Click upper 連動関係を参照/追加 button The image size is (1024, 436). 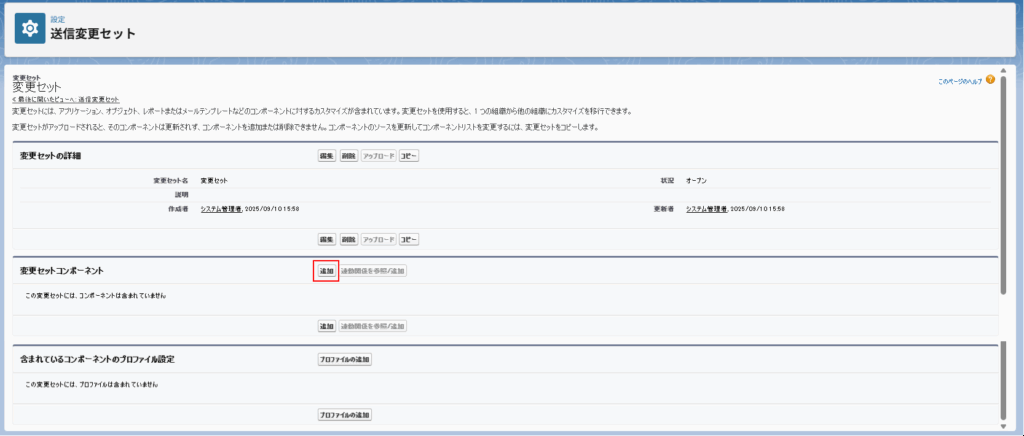pyautogui.click(x=373, y=271)
